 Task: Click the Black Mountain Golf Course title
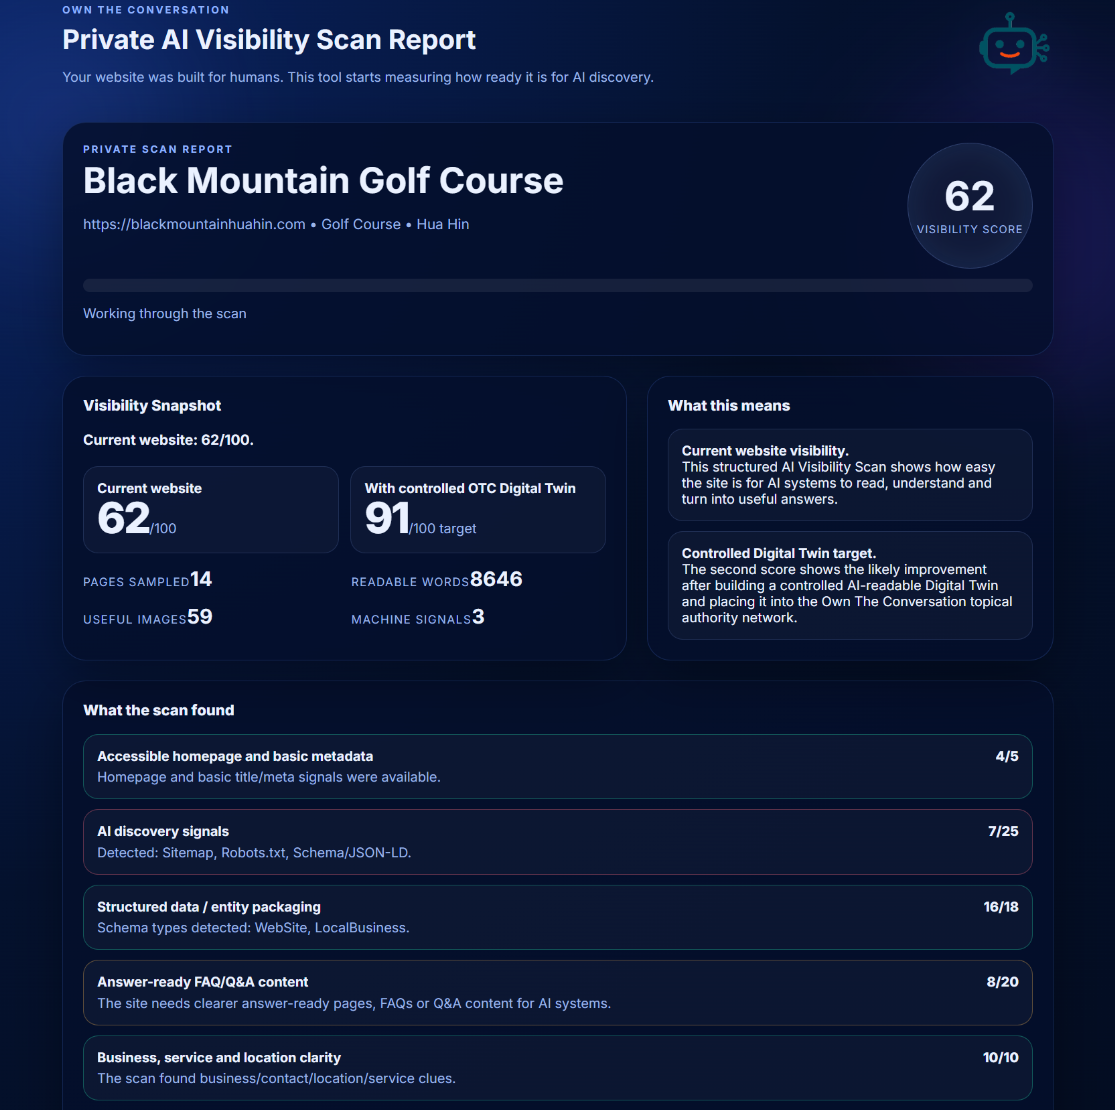(323, 181)
